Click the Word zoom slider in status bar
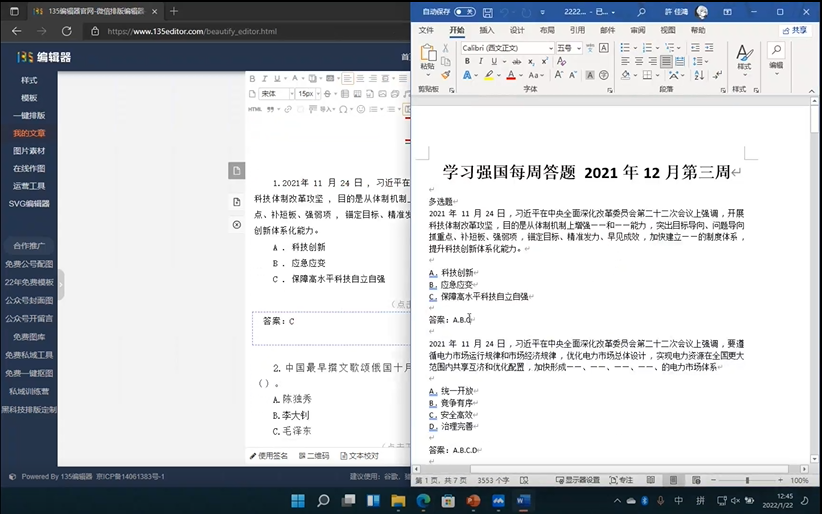This screenshot has height=514, width=822. click(750, 480)
